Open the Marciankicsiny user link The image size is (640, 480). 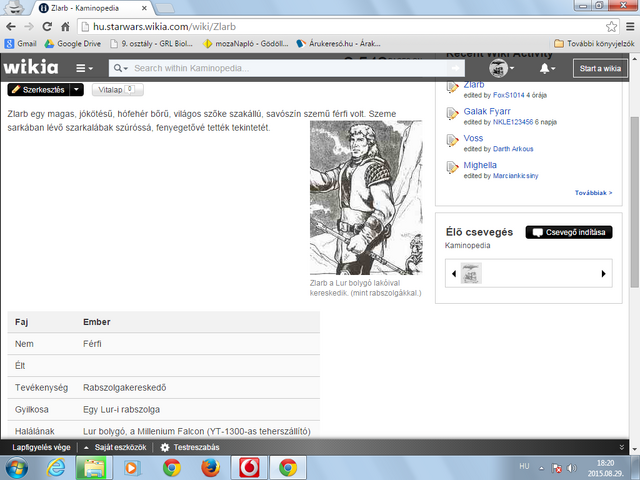pyautogui.click(x=516, y=176)
